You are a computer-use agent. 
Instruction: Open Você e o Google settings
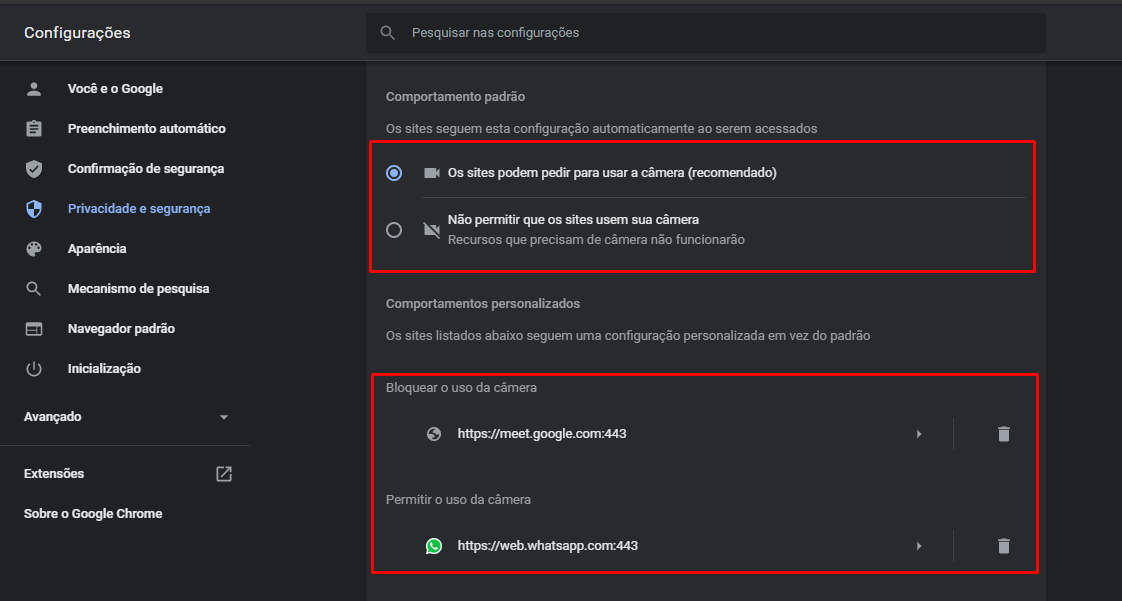click(115, 89)
